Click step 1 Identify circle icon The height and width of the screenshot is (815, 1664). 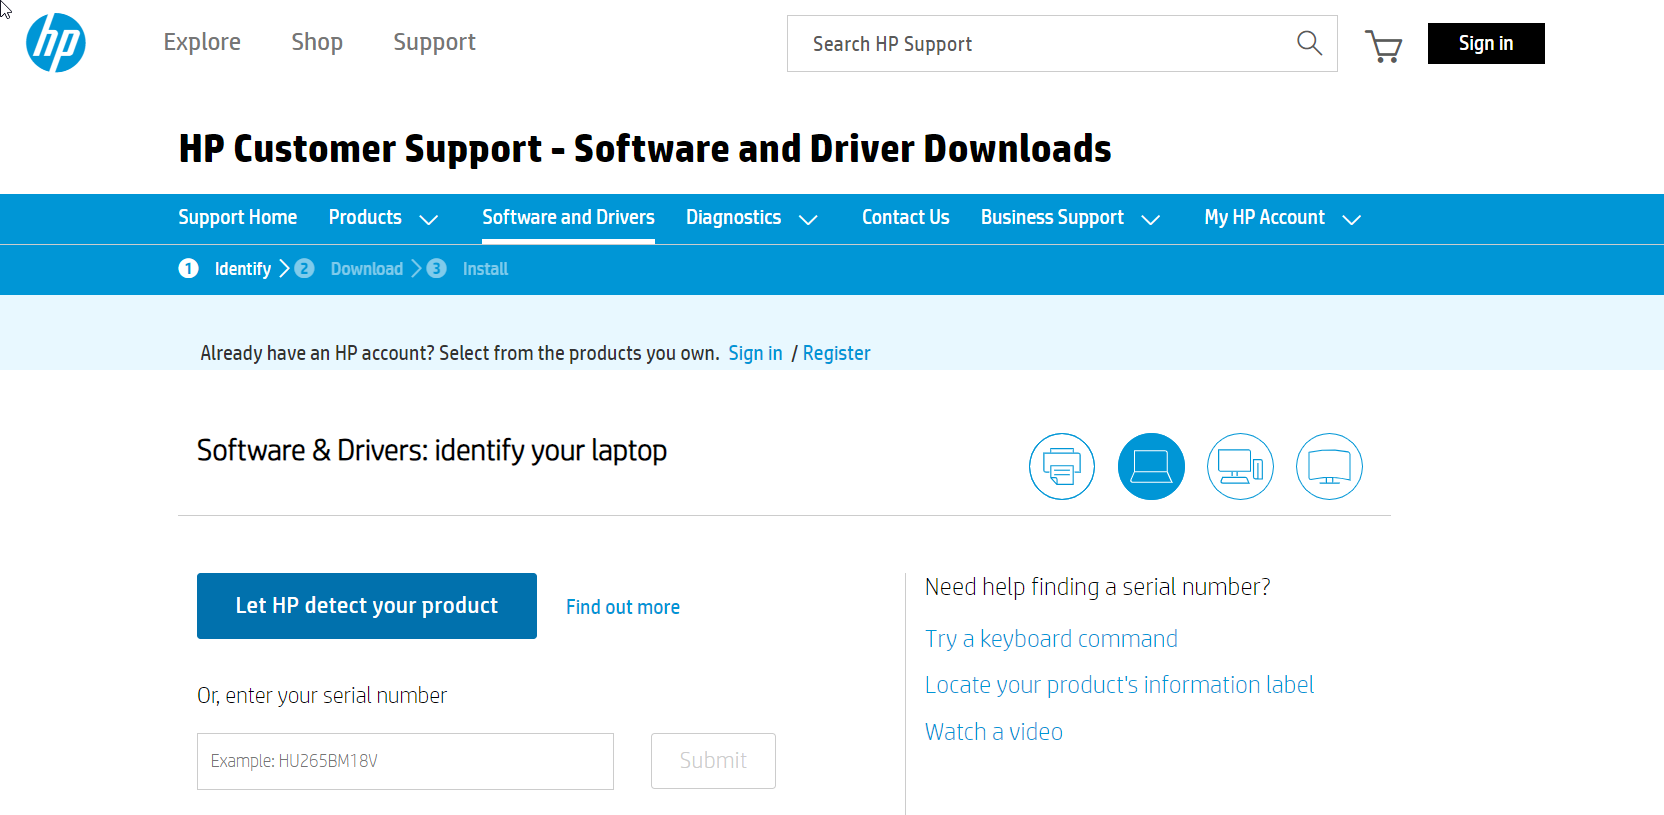tap(188, 268)
